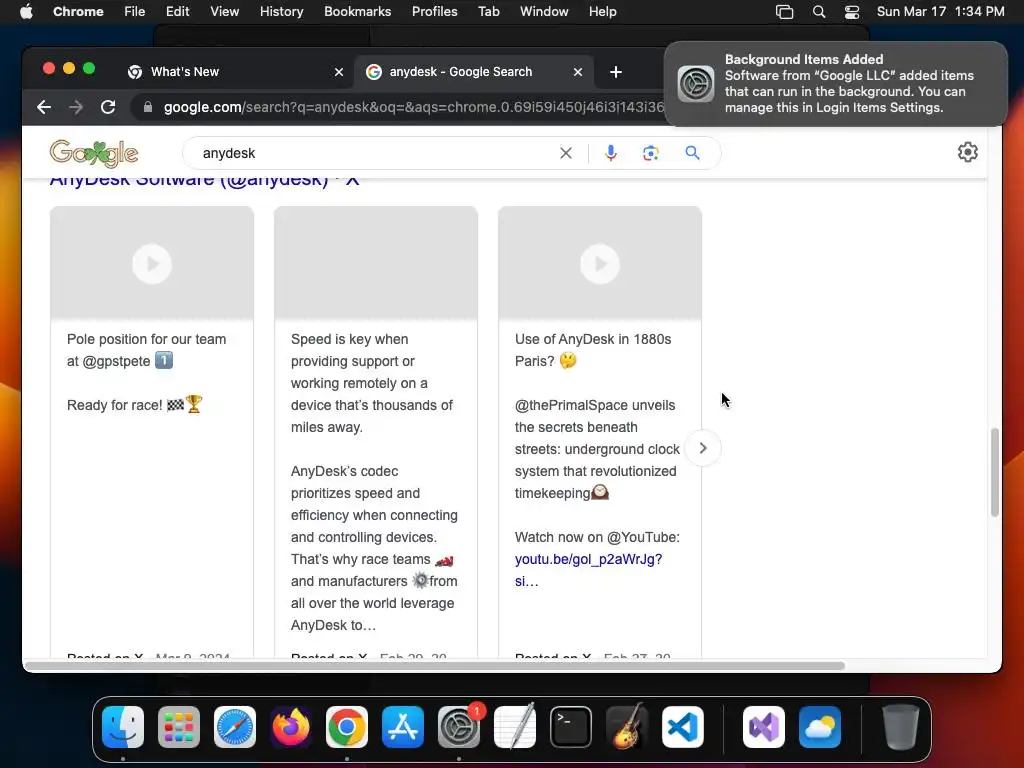Launch GarageBand from the Dock
The width and height of the screenshot is (1024, 768).
pos(627,727)
